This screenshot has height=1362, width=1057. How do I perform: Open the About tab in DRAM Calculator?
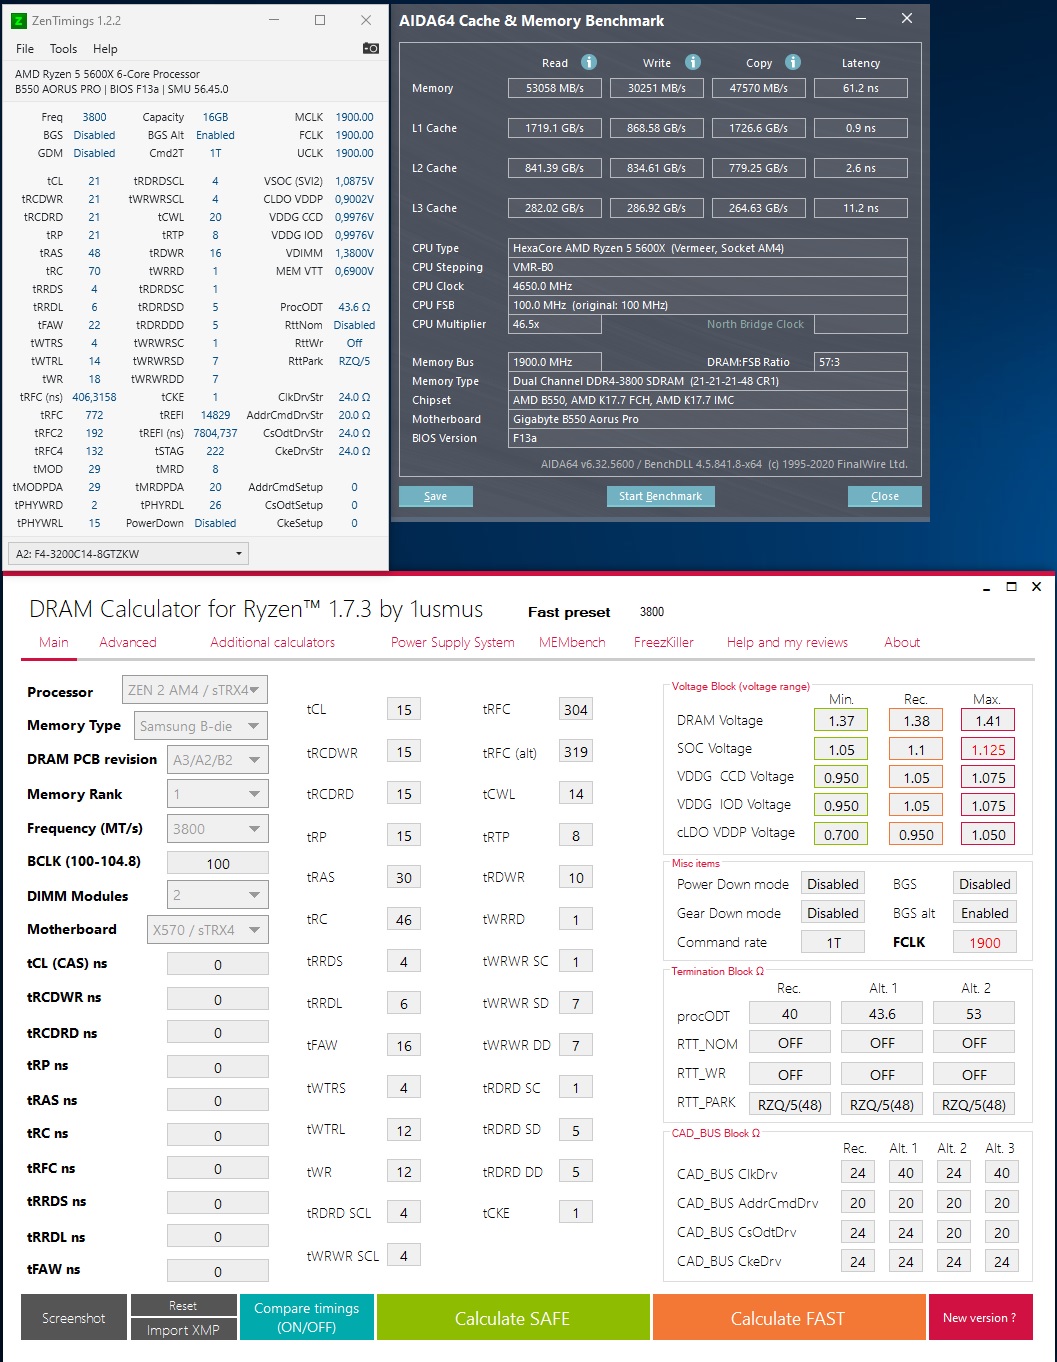coord(902,642)
